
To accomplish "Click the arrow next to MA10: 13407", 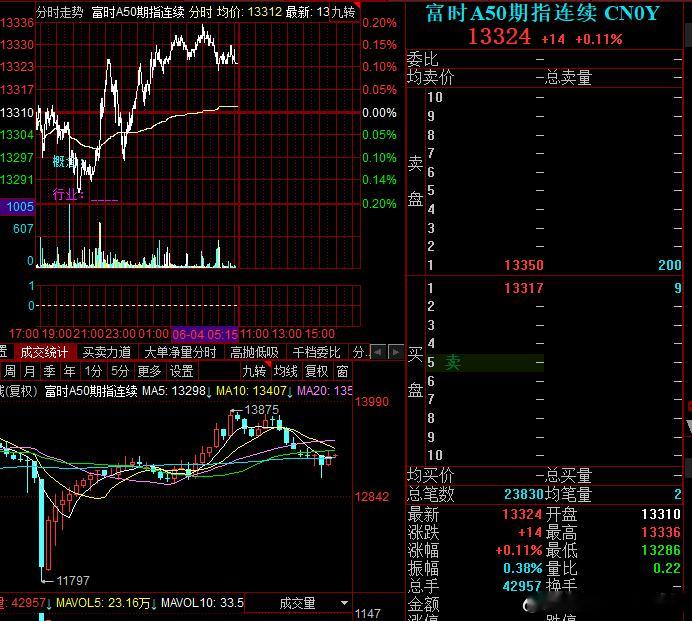I will pyautogui.click(x=290, y=391).
